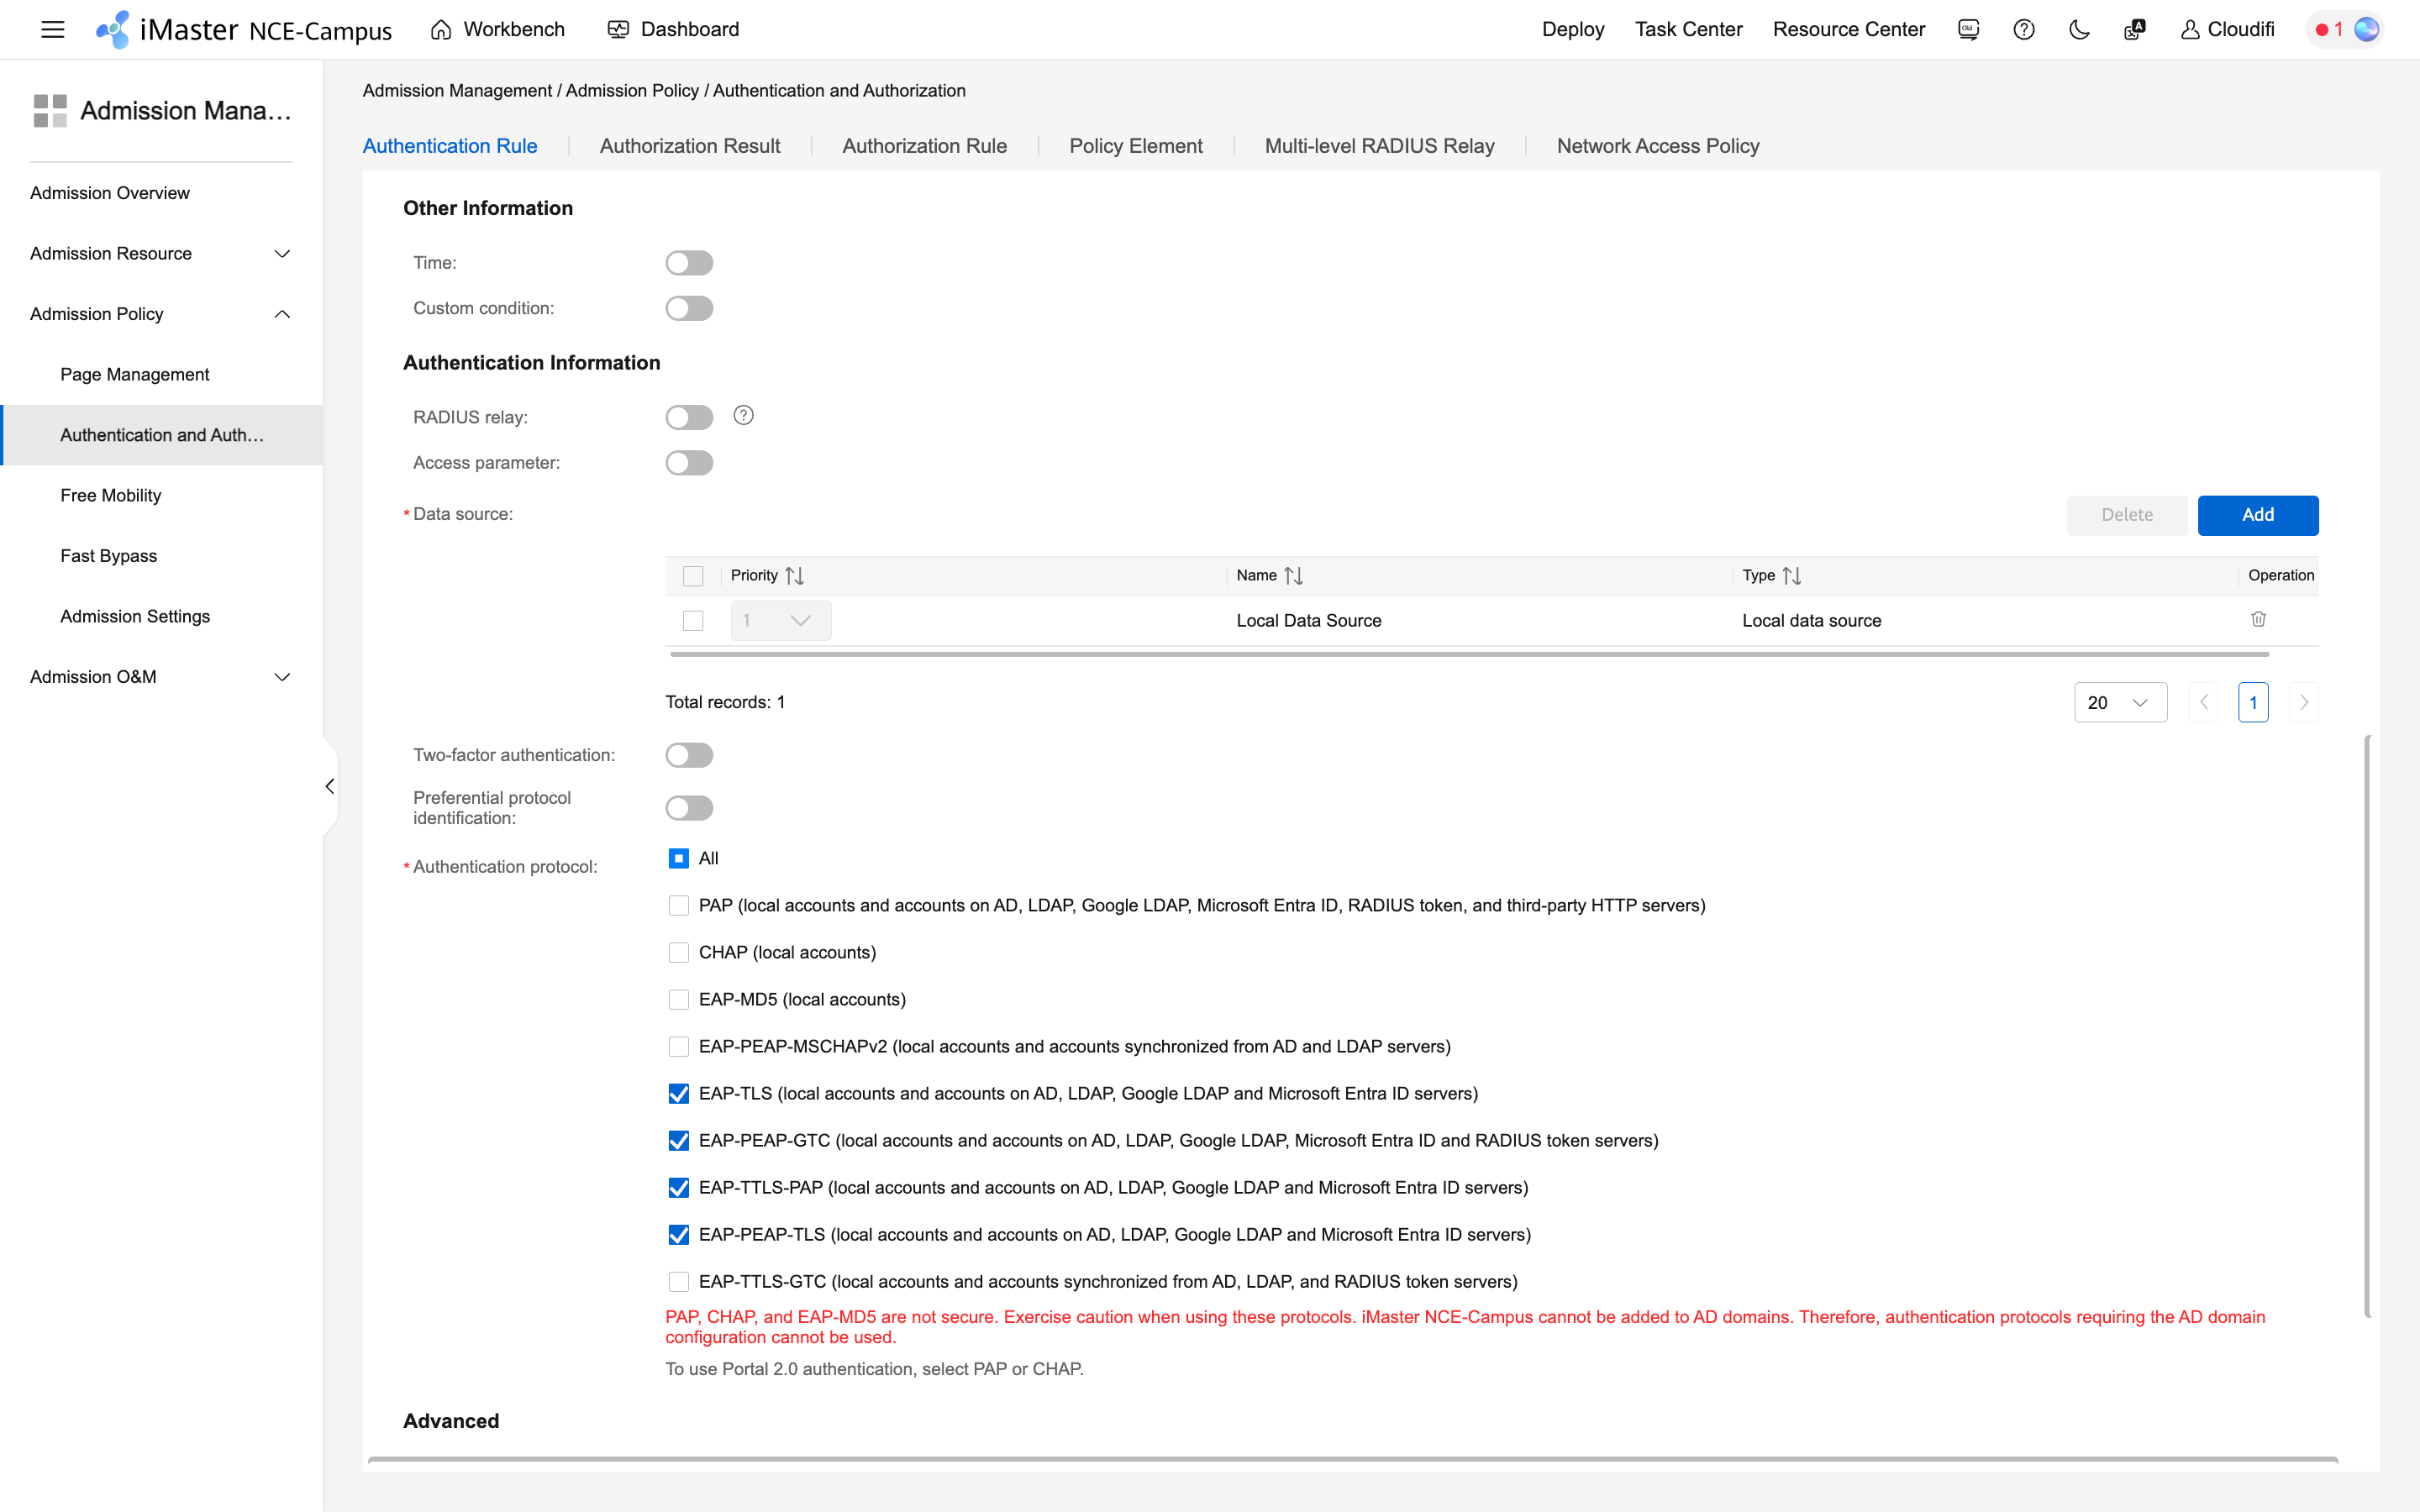
Task: Enable dark mode with the moon icon
Action: click(x=2078, y=29)
